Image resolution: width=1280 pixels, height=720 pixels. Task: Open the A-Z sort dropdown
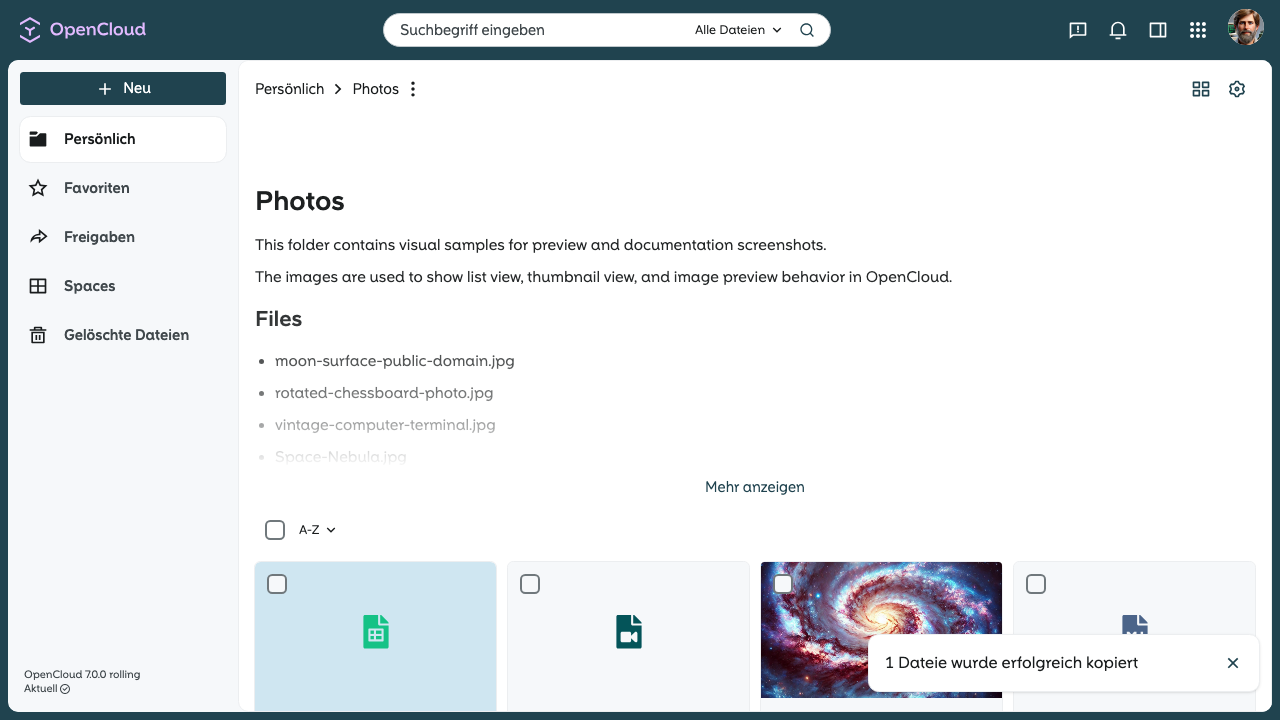317,530
